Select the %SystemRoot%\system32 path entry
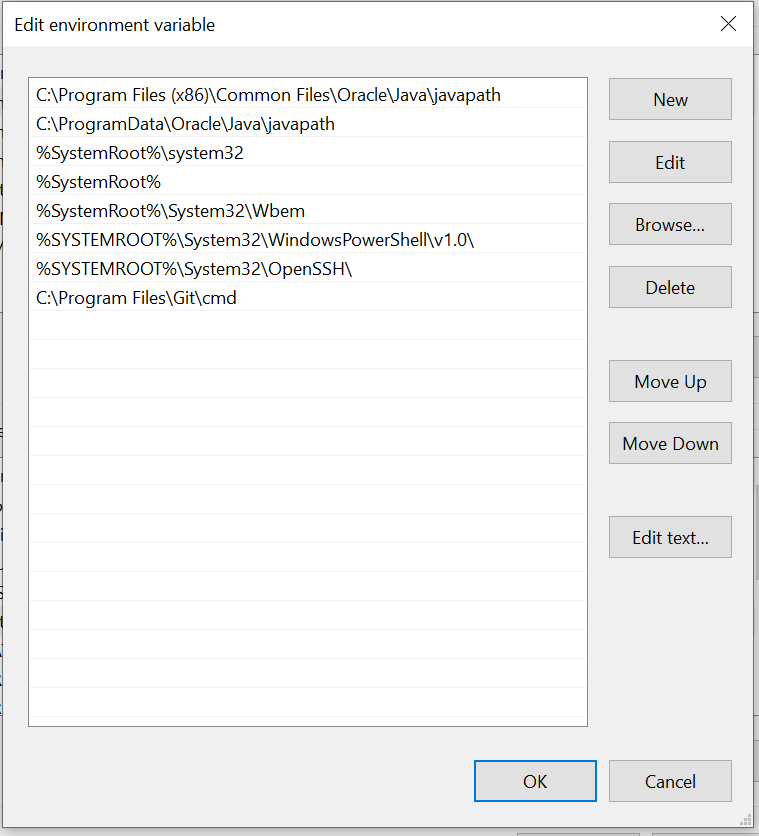 tap(140, 153)
